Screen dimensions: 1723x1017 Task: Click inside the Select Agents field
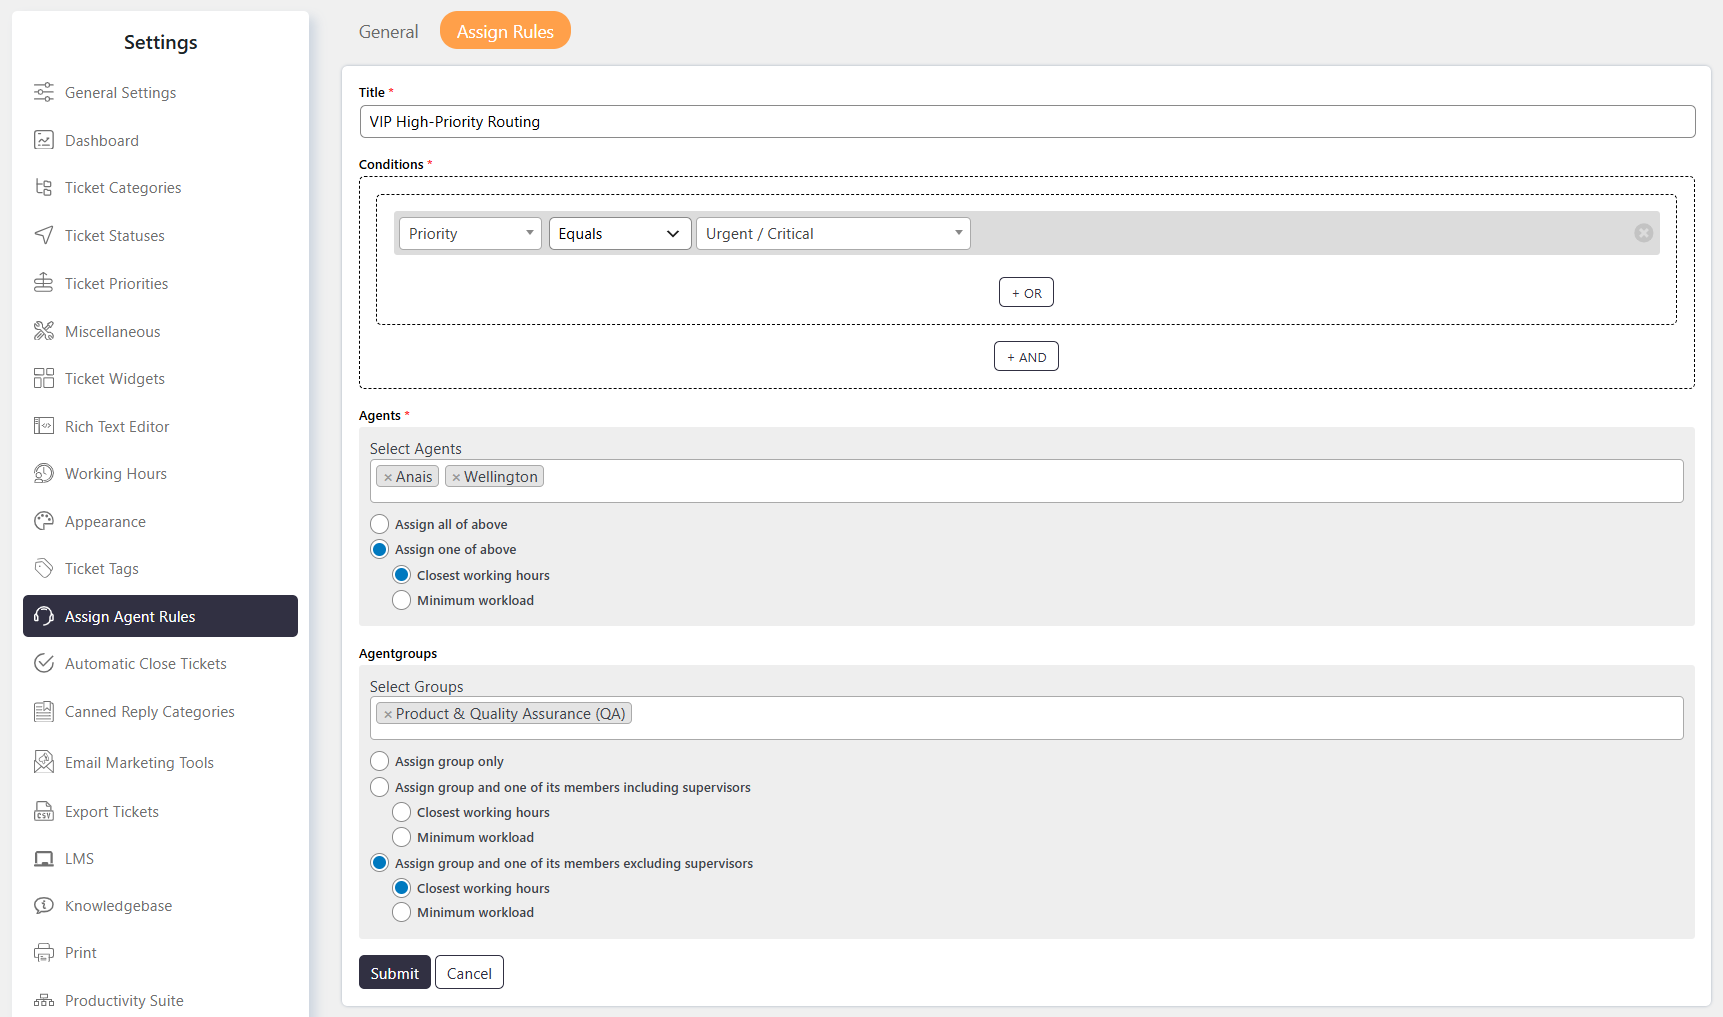click(x=1027, y=481)
